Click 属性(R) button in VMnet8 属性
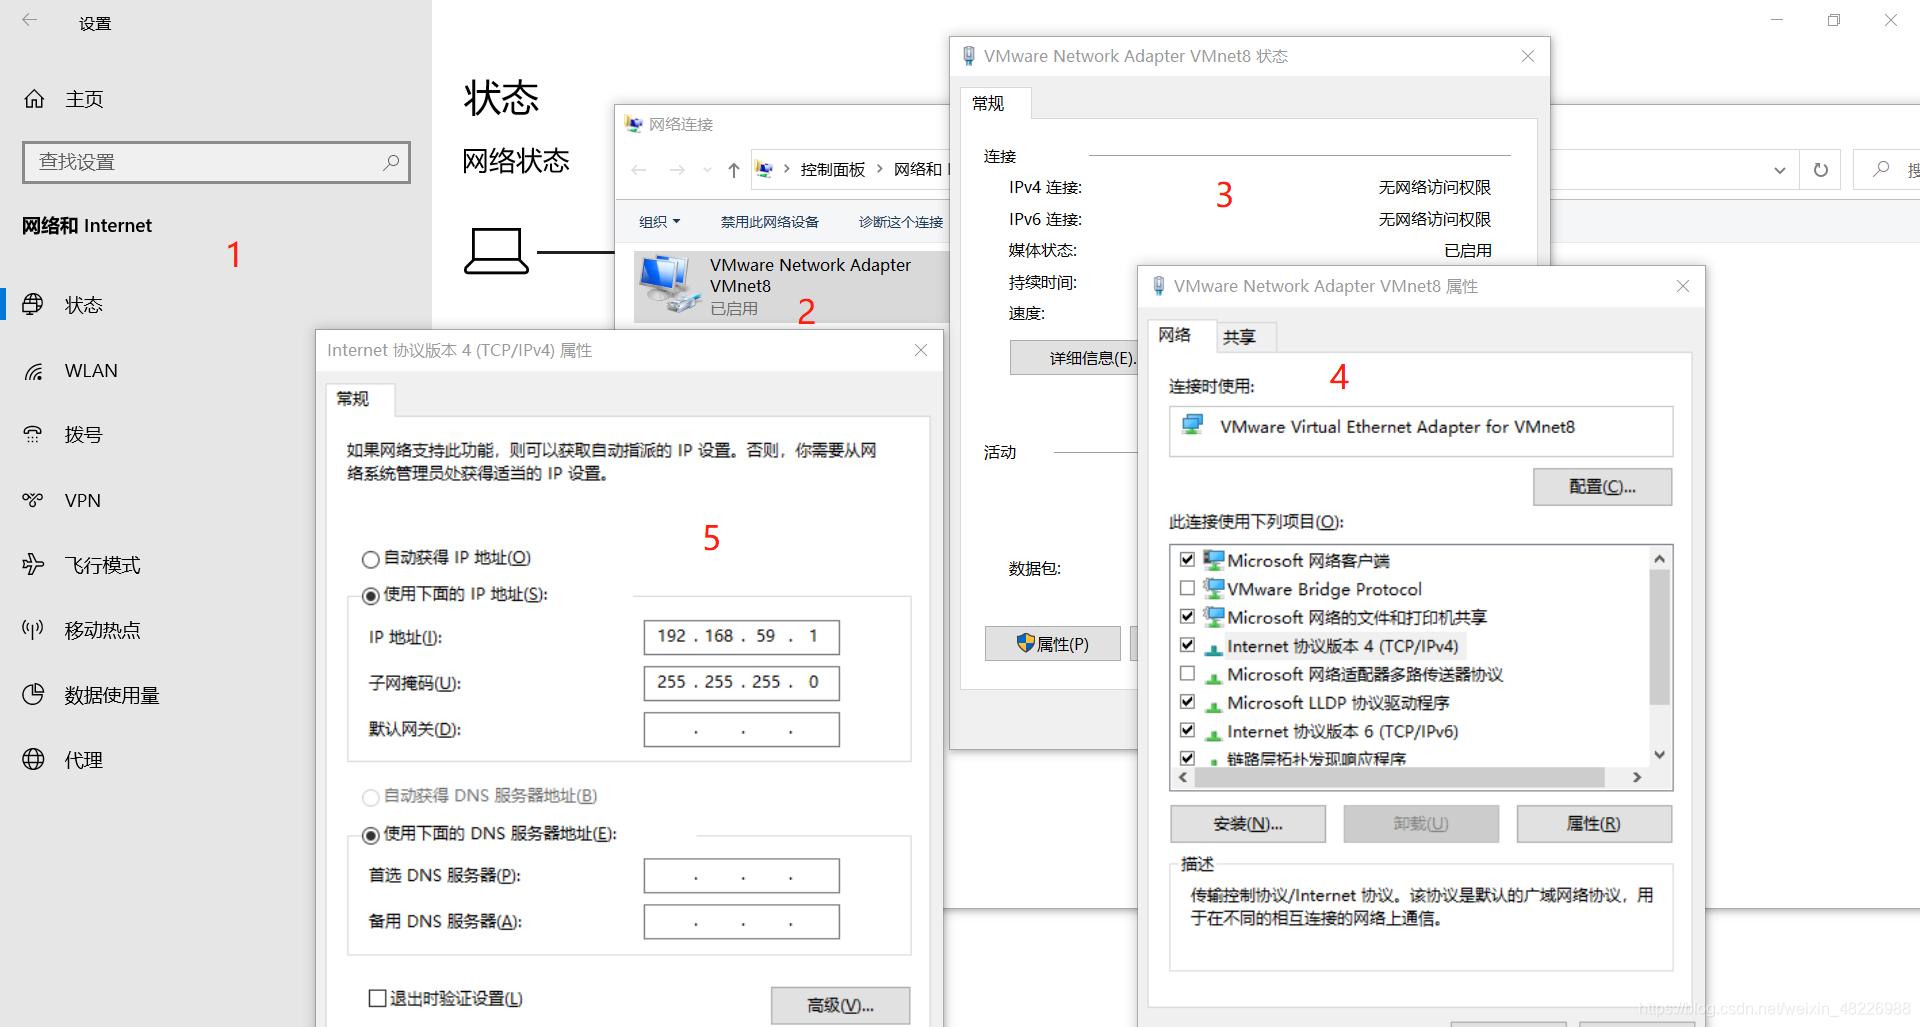 click(x=1594, y=824)
